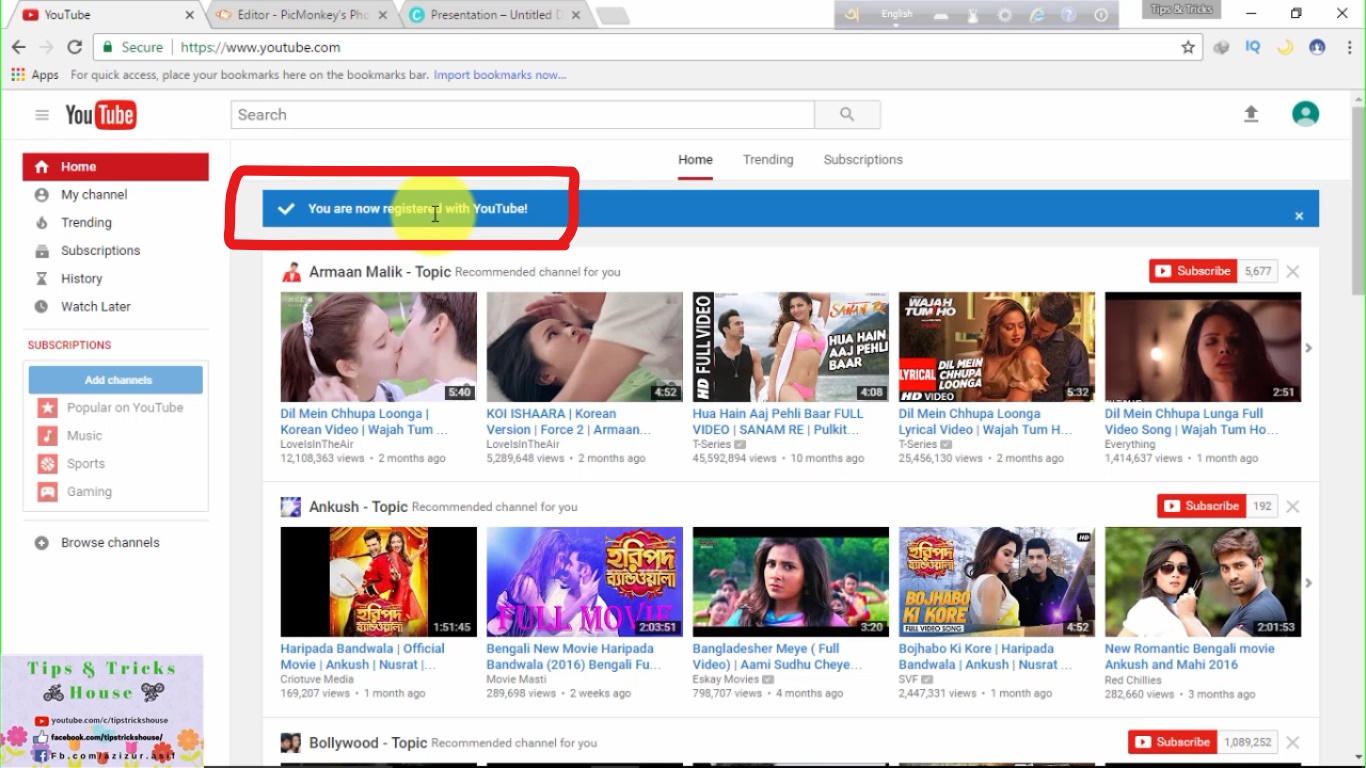Subscribe to Armaan Malik - Topic
The width and height of the screenshot is (1366, 768).
(x=1194, y=271)
